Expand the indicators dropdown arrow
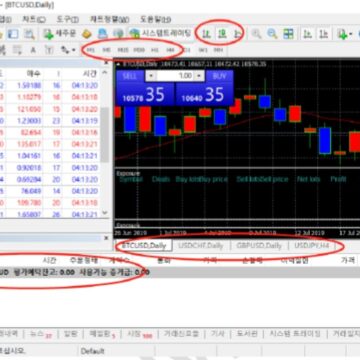 coord(350,34)
